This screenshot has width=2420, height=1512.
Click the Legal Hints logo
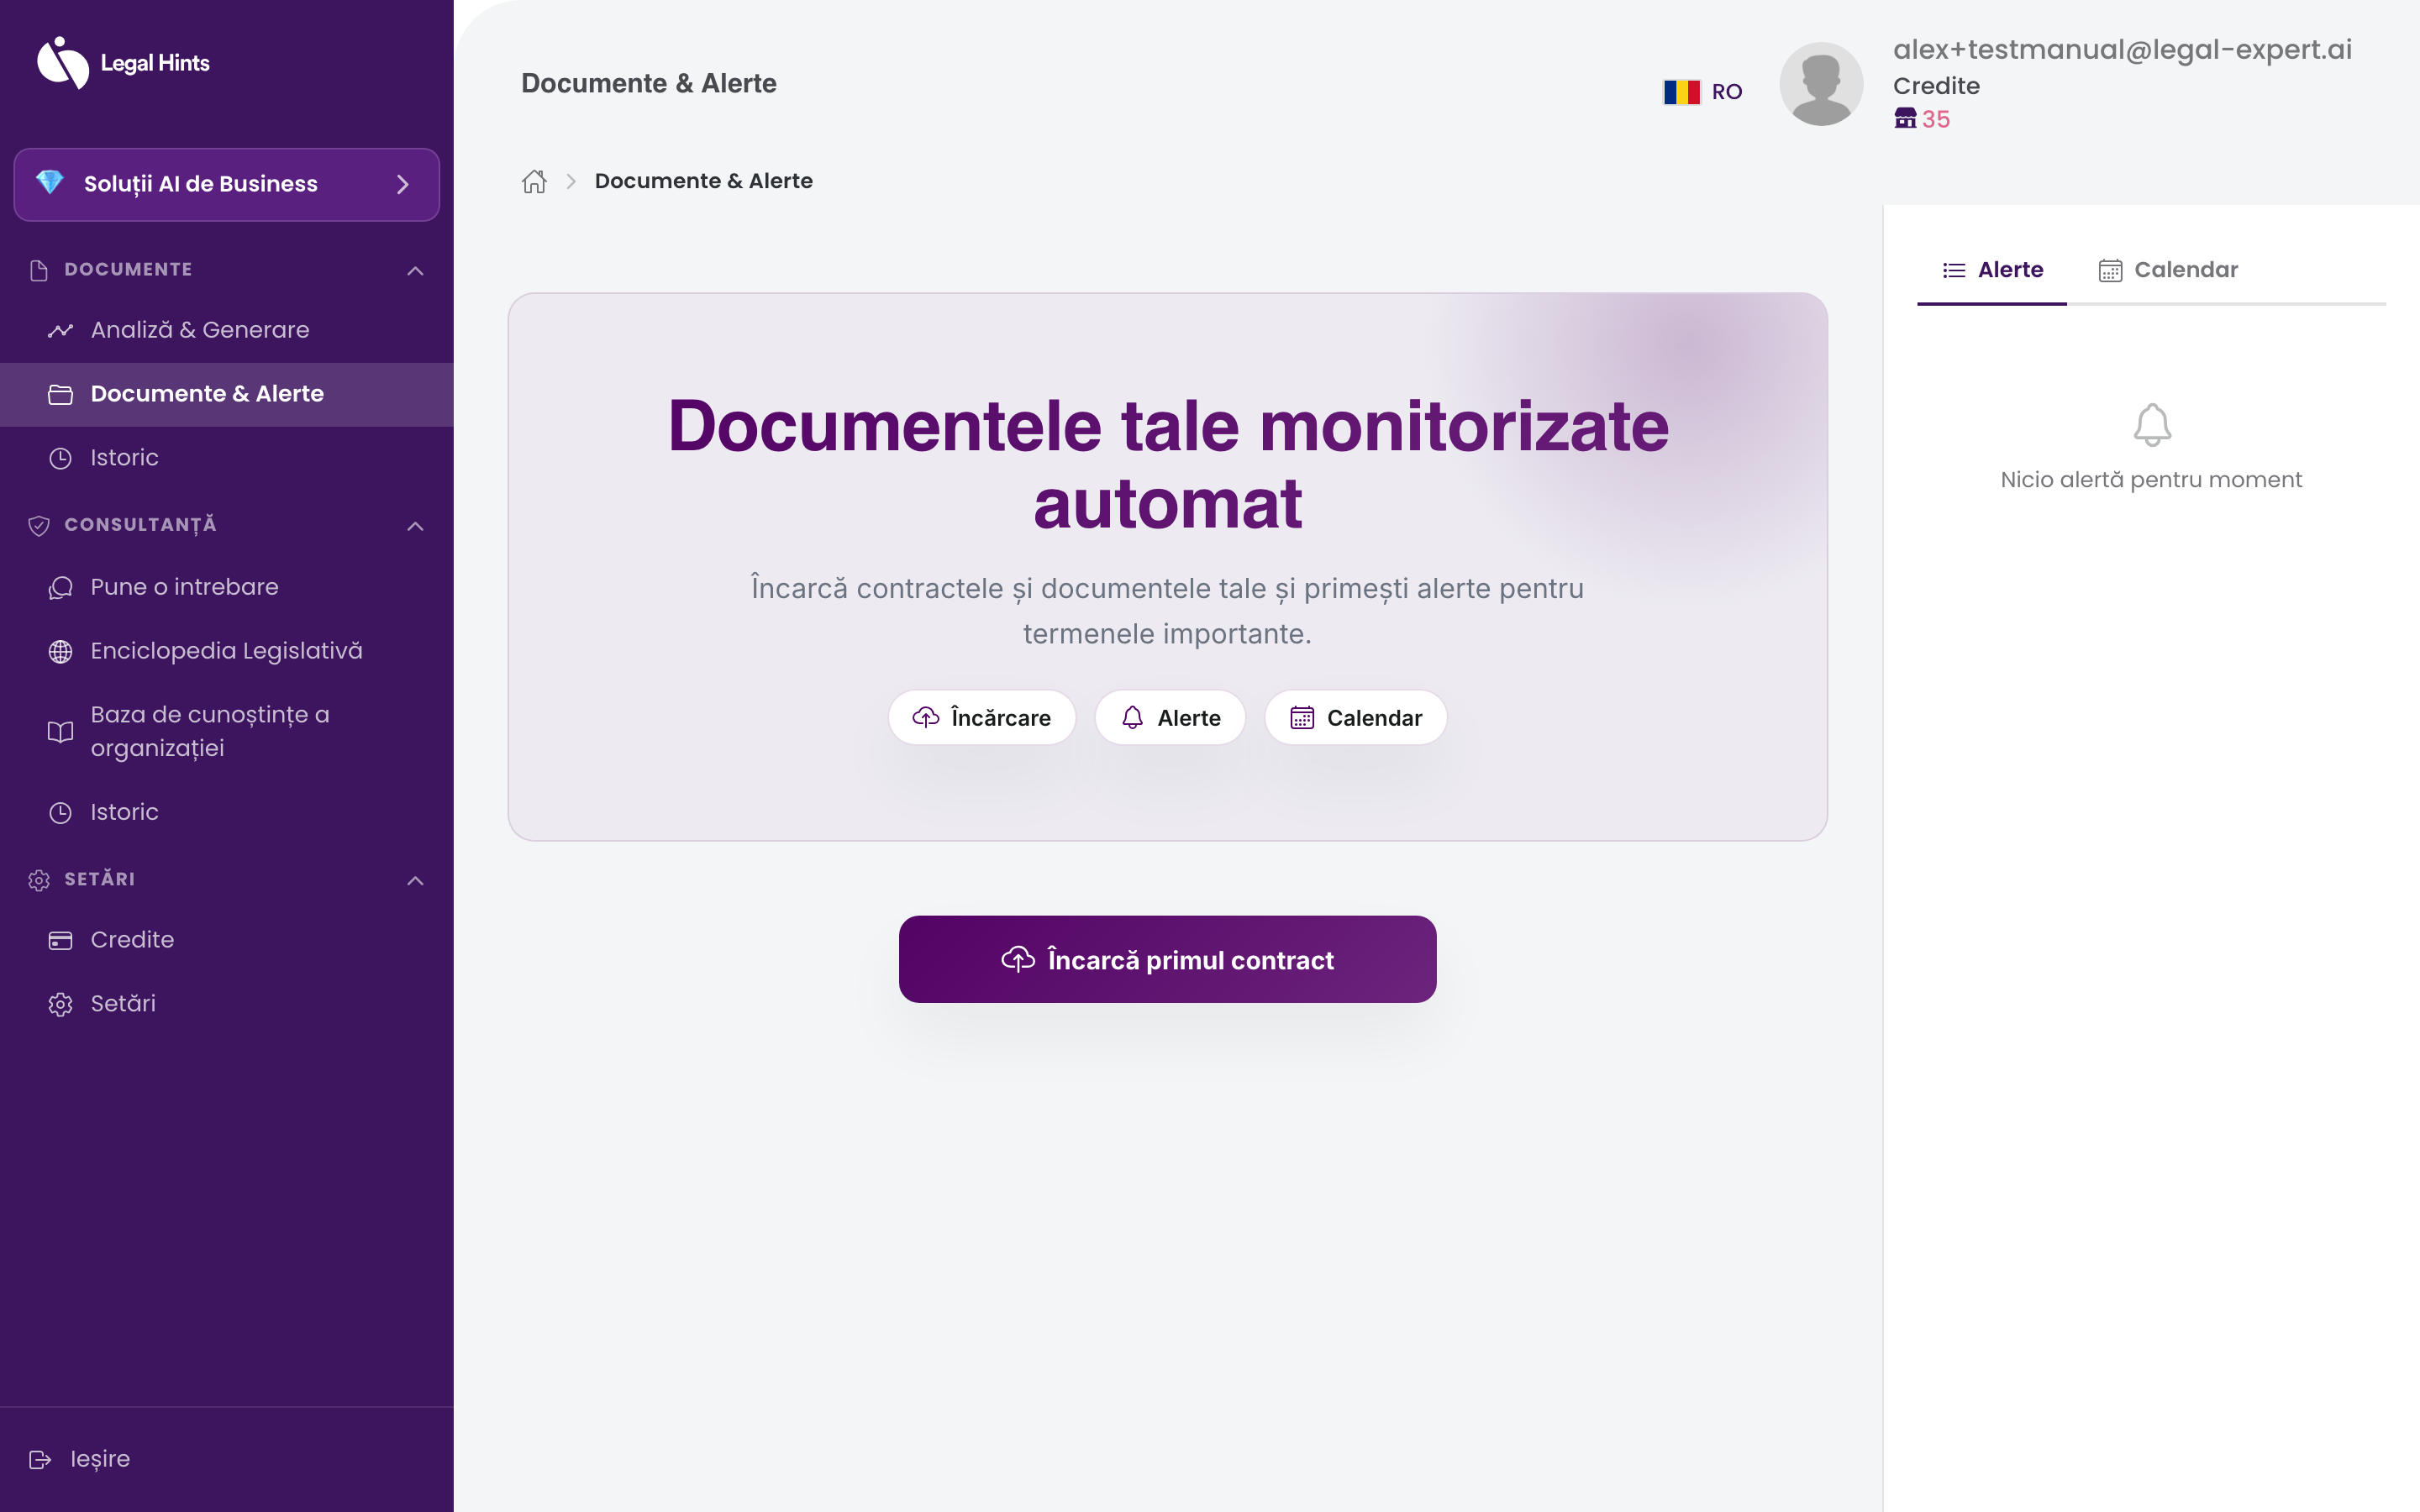pos(123,62)
